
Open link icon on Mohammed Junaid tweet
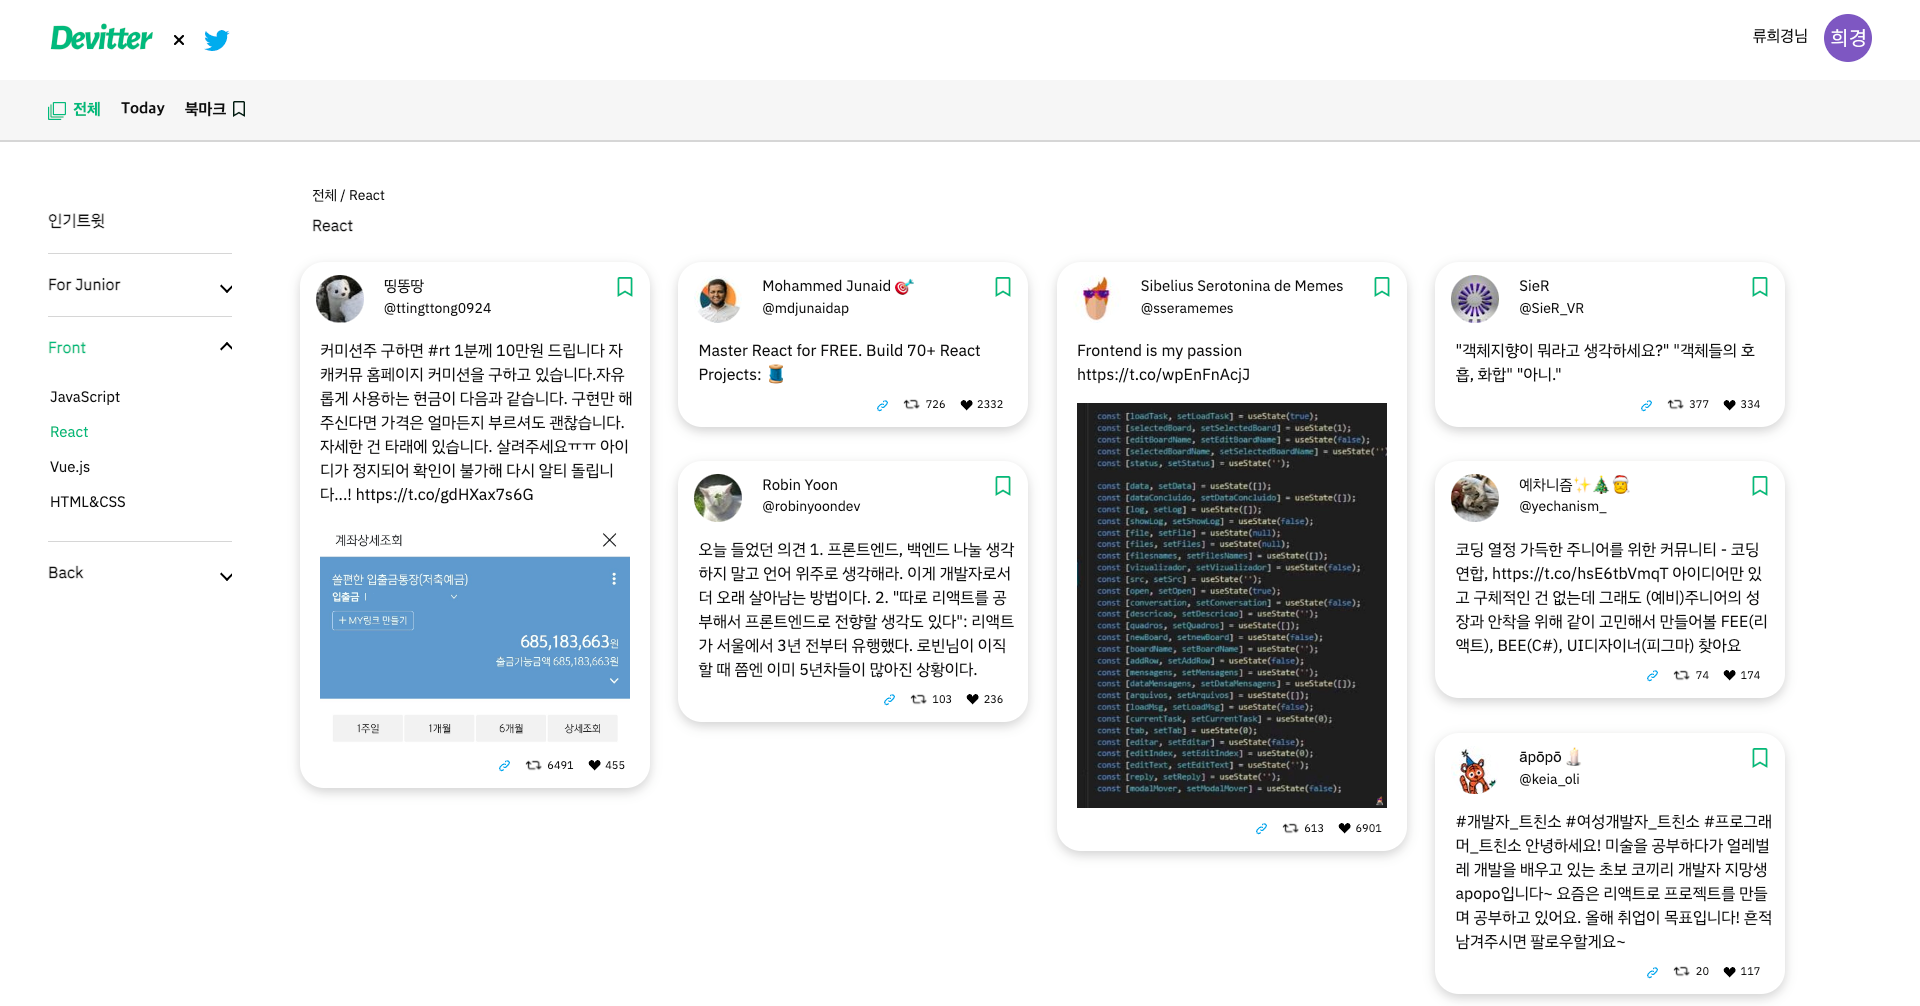882,405
